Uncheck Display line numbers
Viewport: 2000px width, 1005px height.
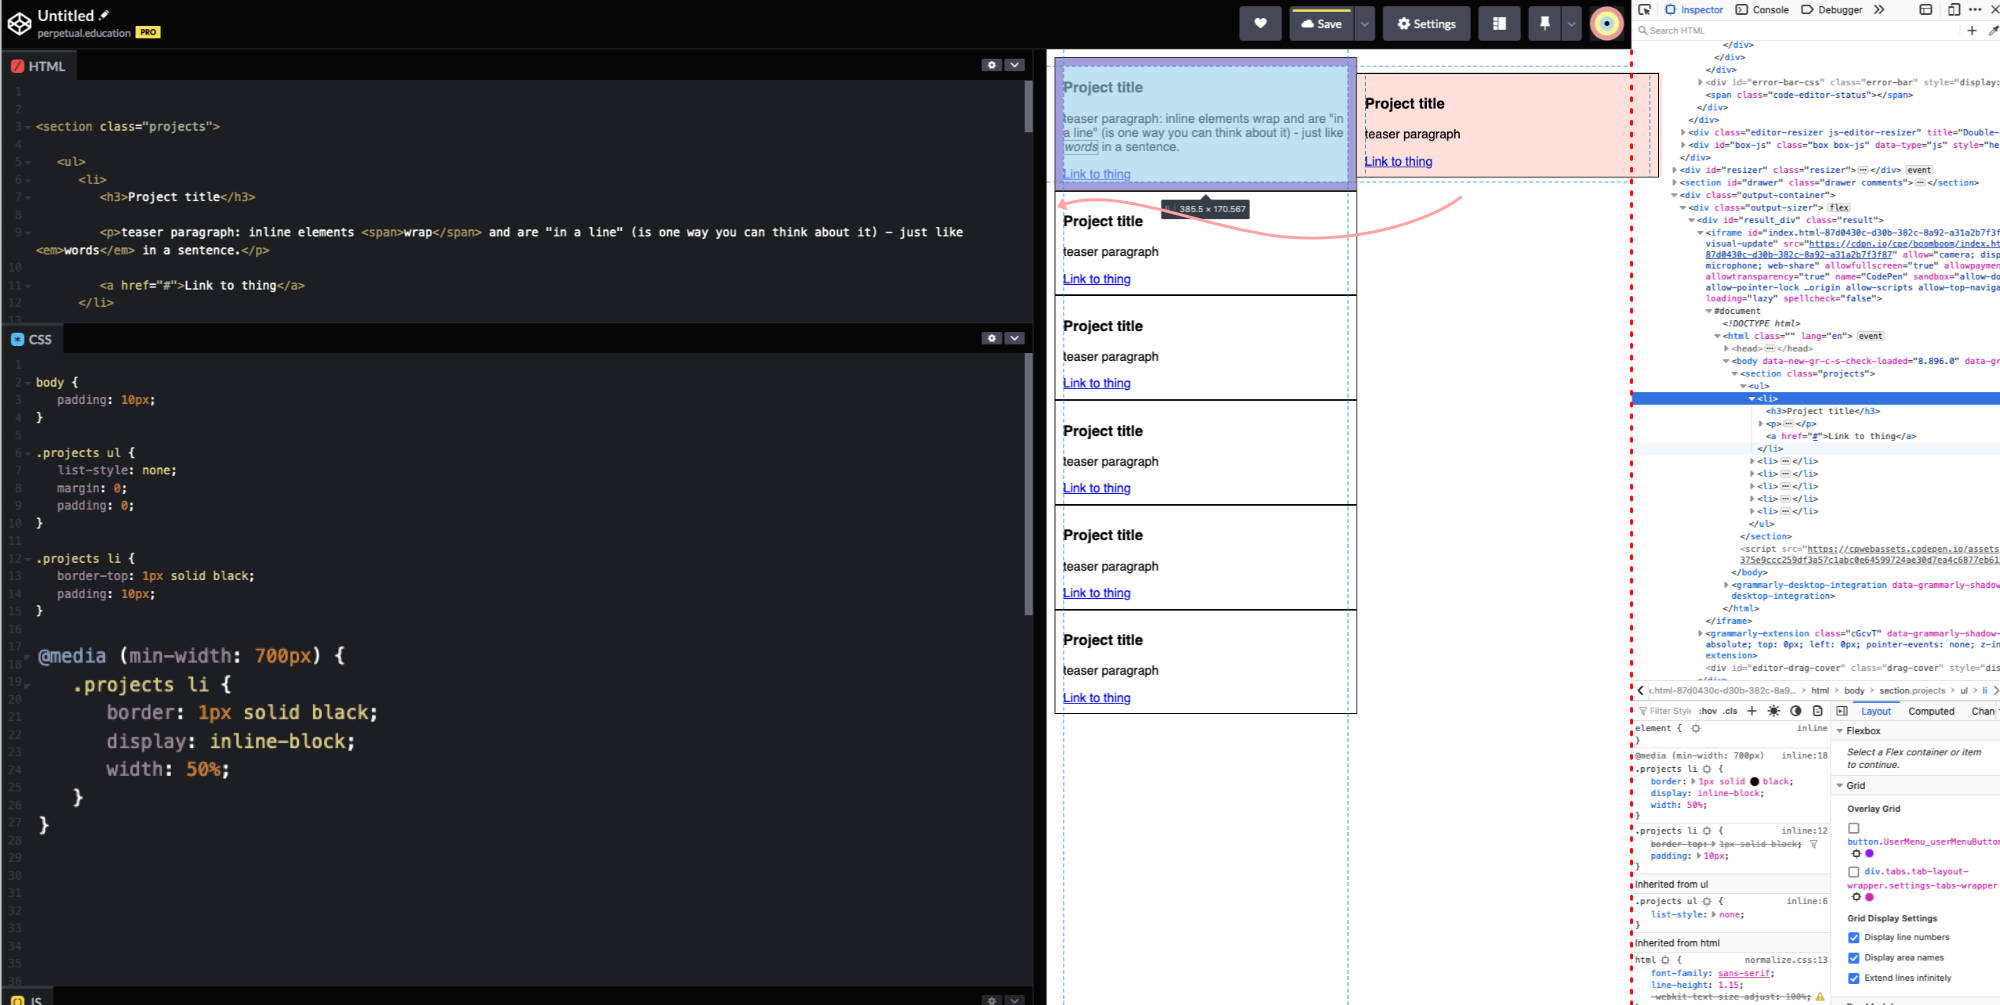tap(1854, 937)
